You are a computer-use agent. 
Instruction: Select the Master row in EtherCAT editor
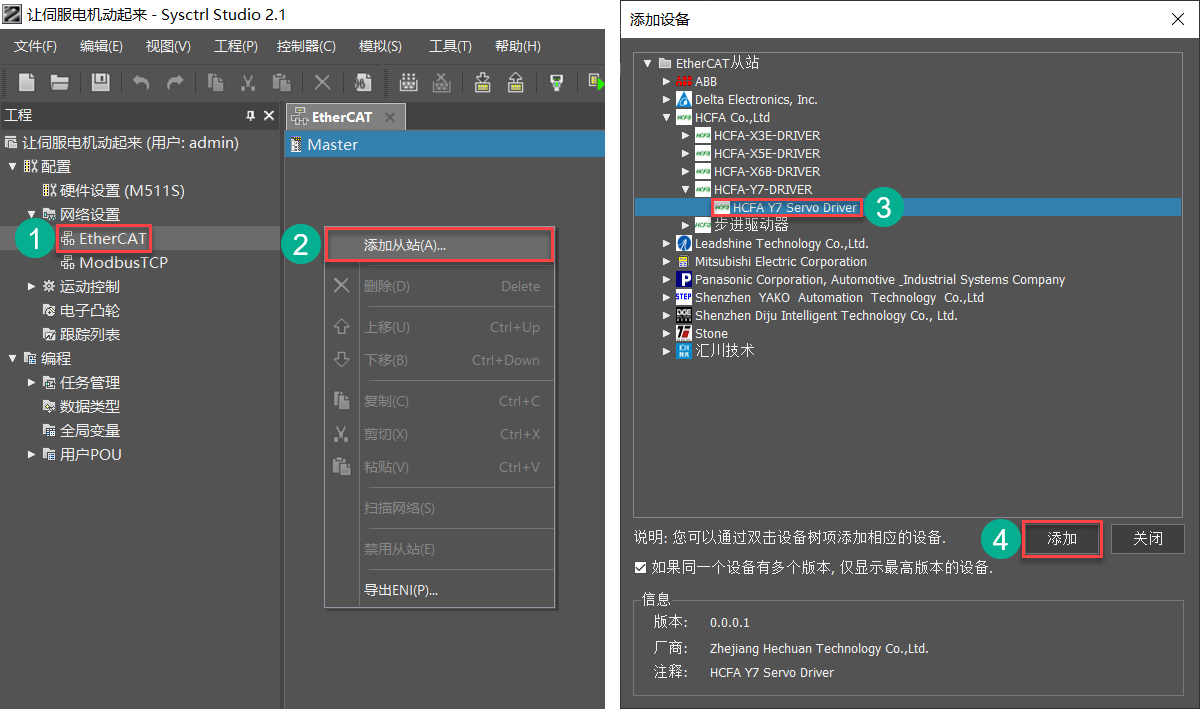pyautogui.click(x=445, y=144)
